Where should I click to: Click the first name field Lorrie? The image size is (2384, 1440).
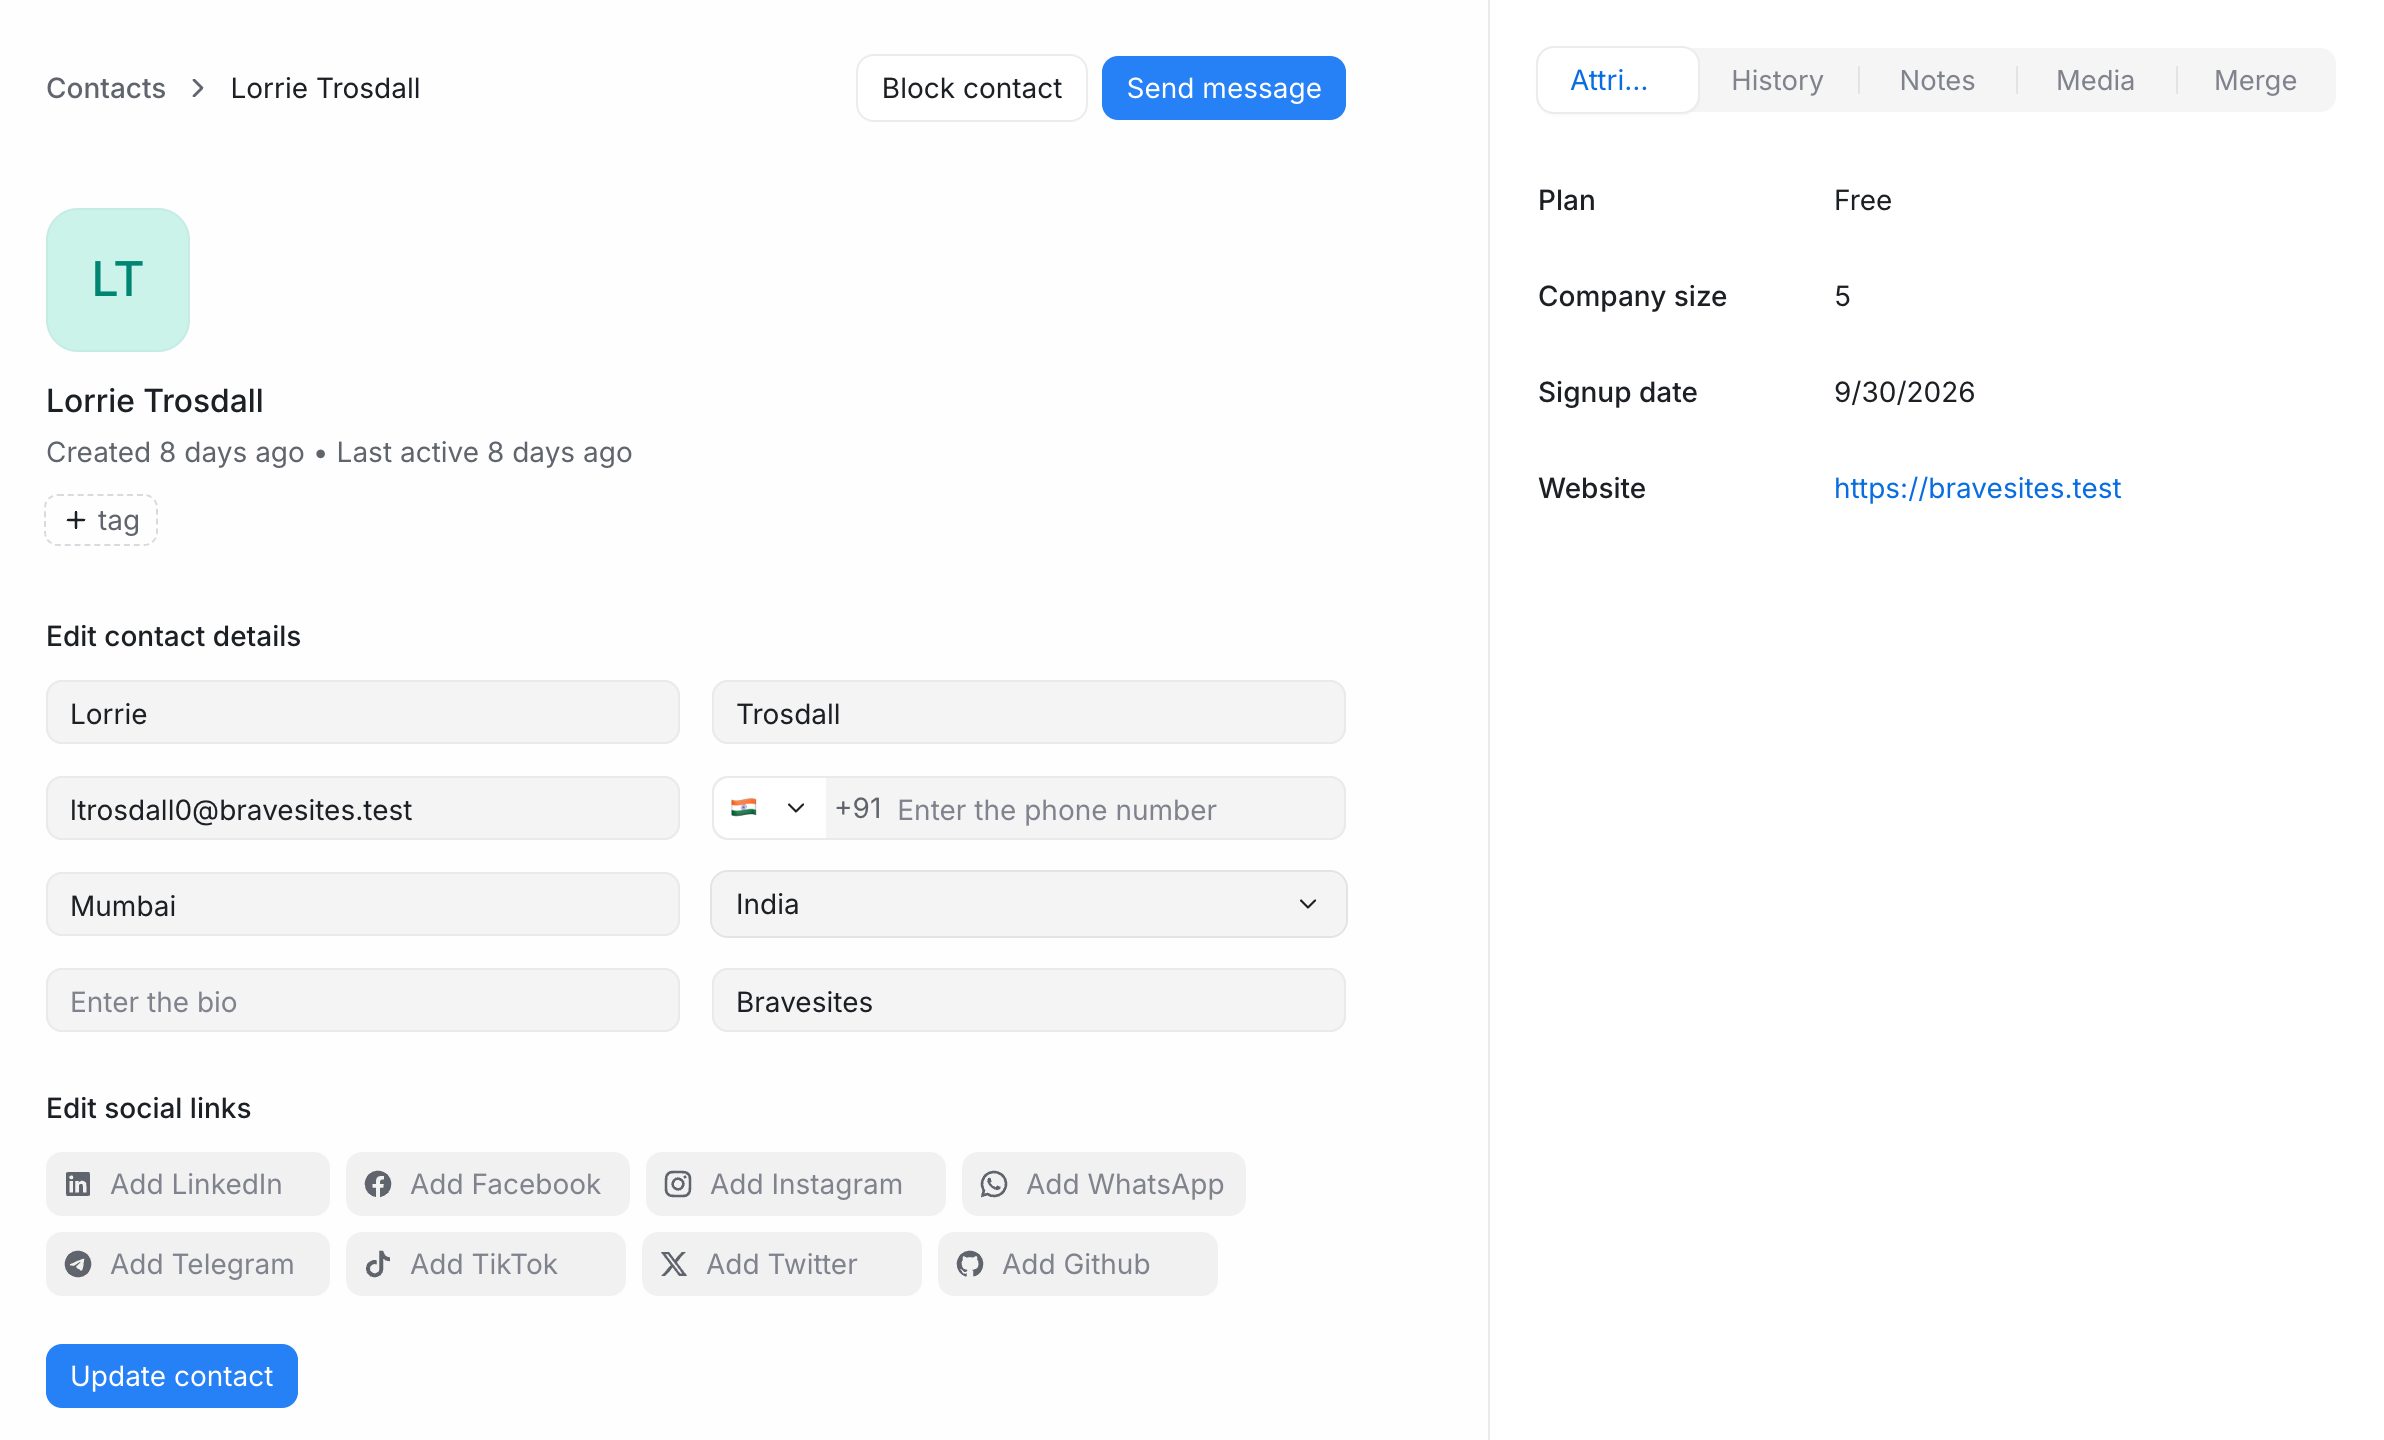coord(363,712)
